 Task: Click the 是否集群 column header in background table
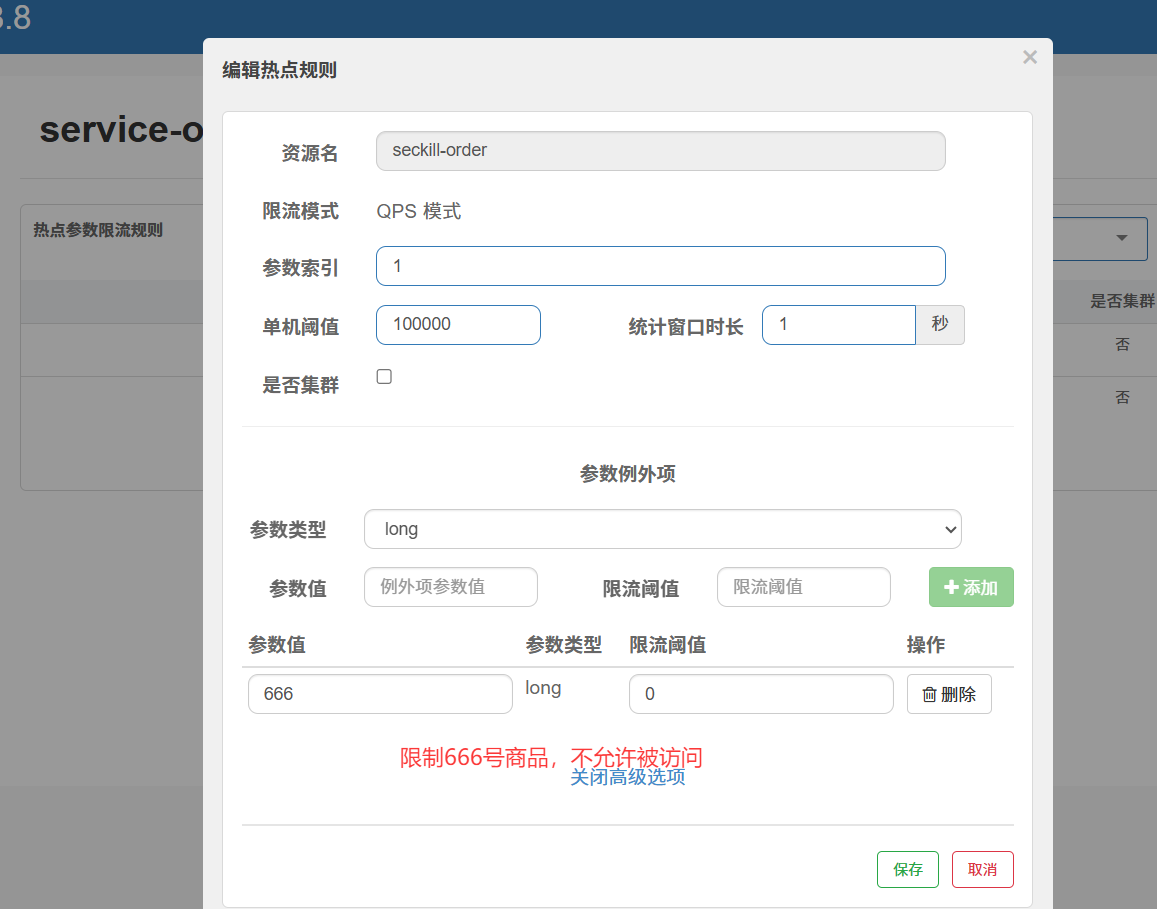pos(1122,301)
